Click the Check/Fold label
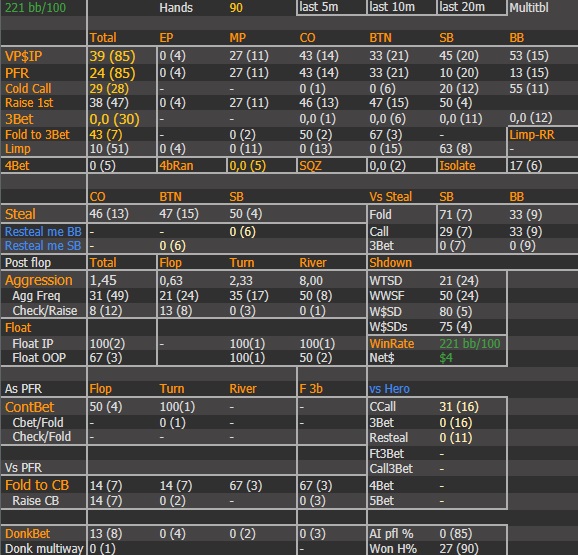The width and height of the screenshot is (578, 555). 41,436
